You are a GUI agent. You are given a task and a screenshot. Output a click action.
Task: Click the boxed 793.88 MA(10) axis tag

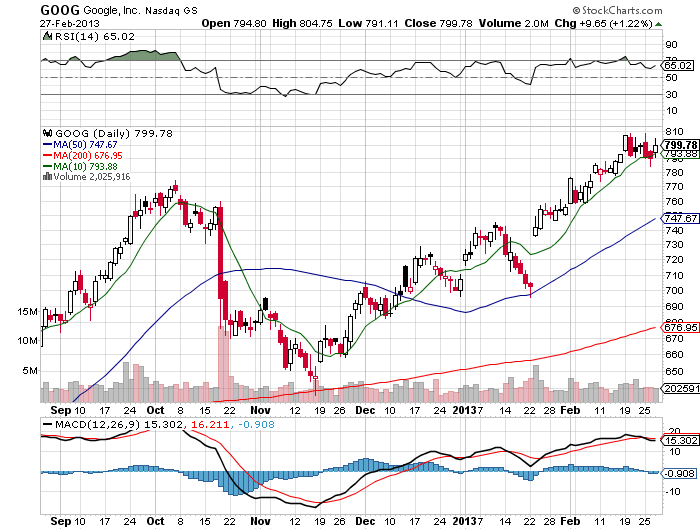pyautogui.click(x=681, y=154)
